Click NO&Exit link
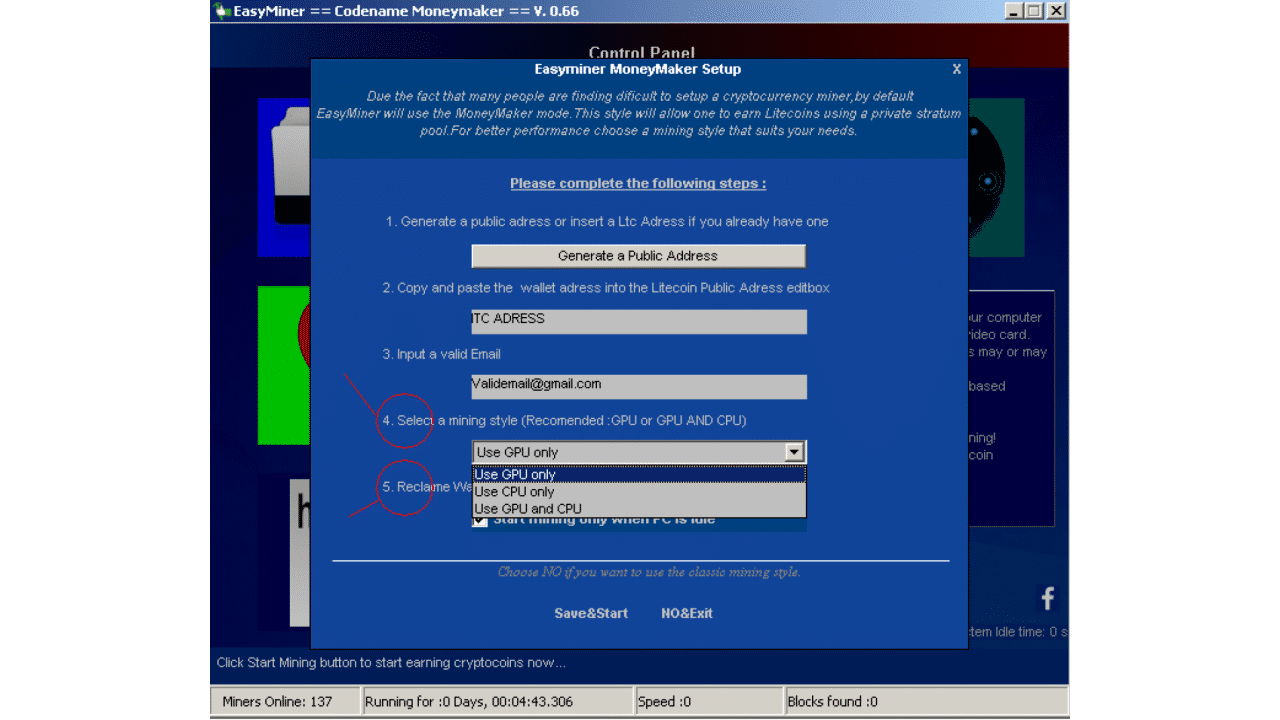 pos(687,613)
